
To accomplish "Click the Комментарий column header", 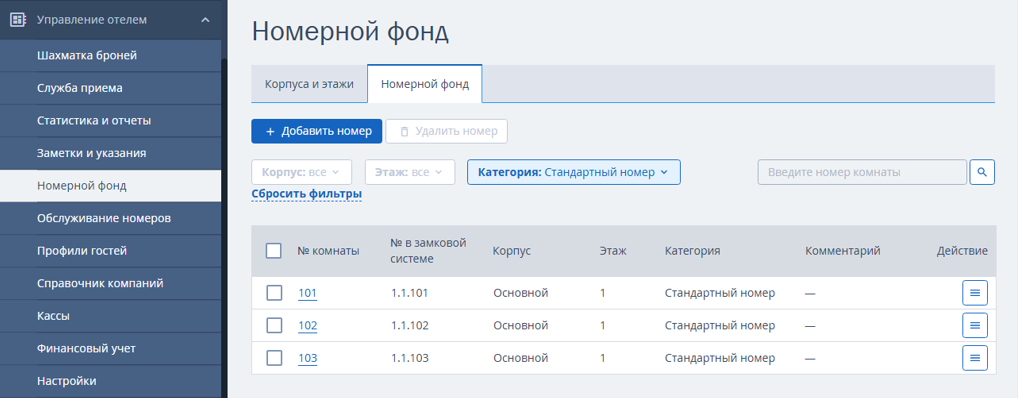I will coord(843,251).
